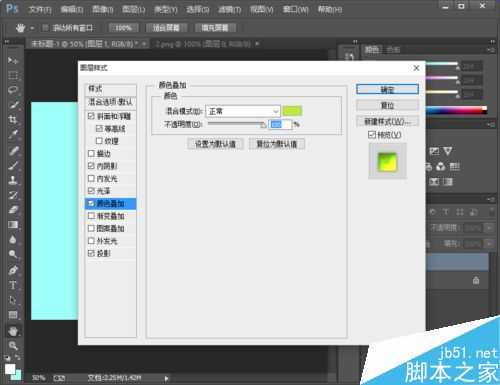Select the Rectangle shape tool
Viewport: 500px width, 385px height.
point(13,315)
